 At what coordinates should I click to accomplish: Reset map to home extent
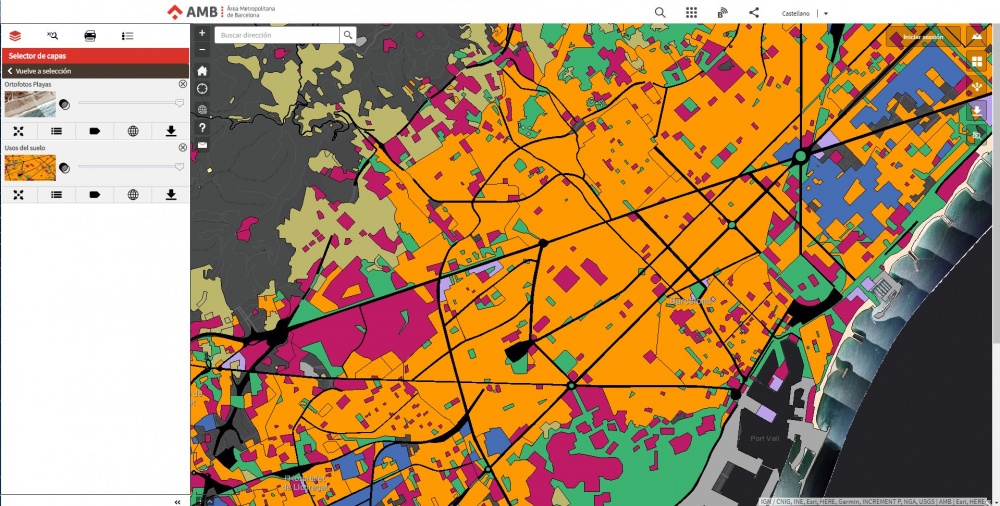[x=202, y=72]
